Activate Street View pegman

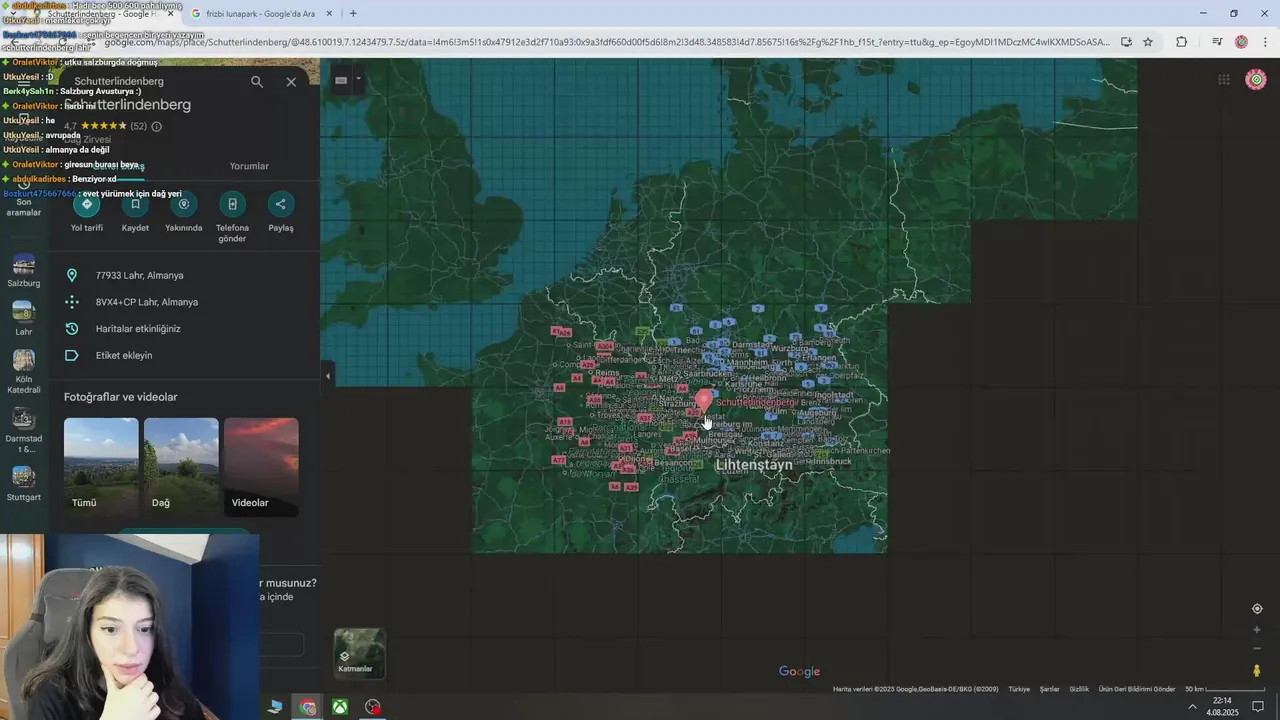(x=1257, y=671)
